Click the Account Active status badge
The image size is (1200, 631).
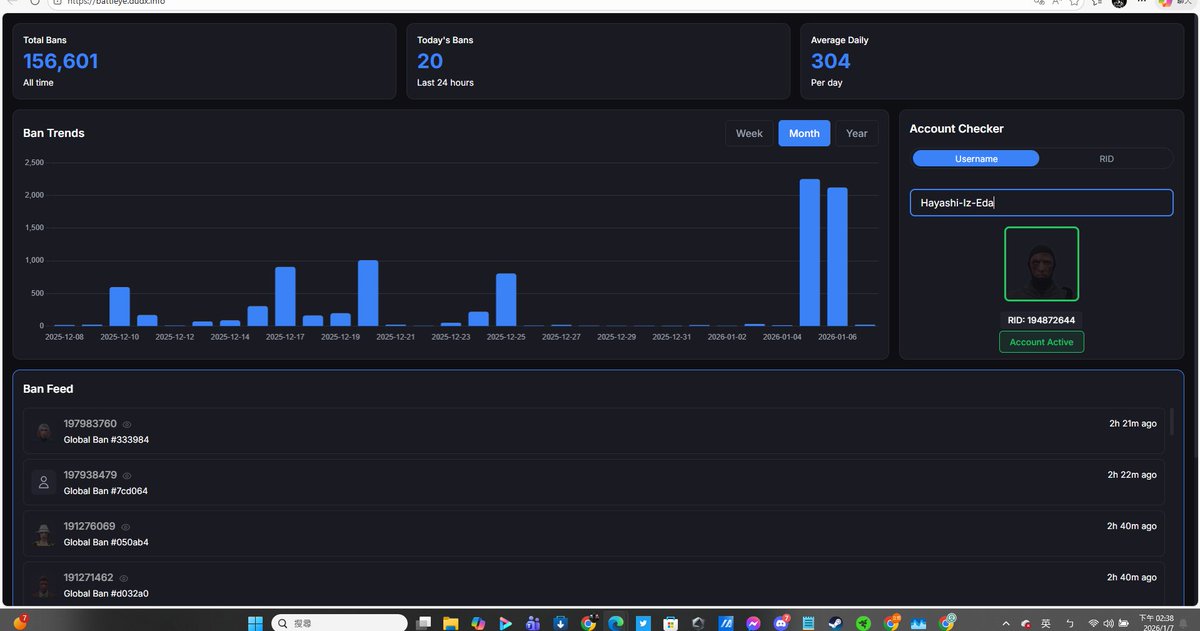click(x=1041, y=342)
